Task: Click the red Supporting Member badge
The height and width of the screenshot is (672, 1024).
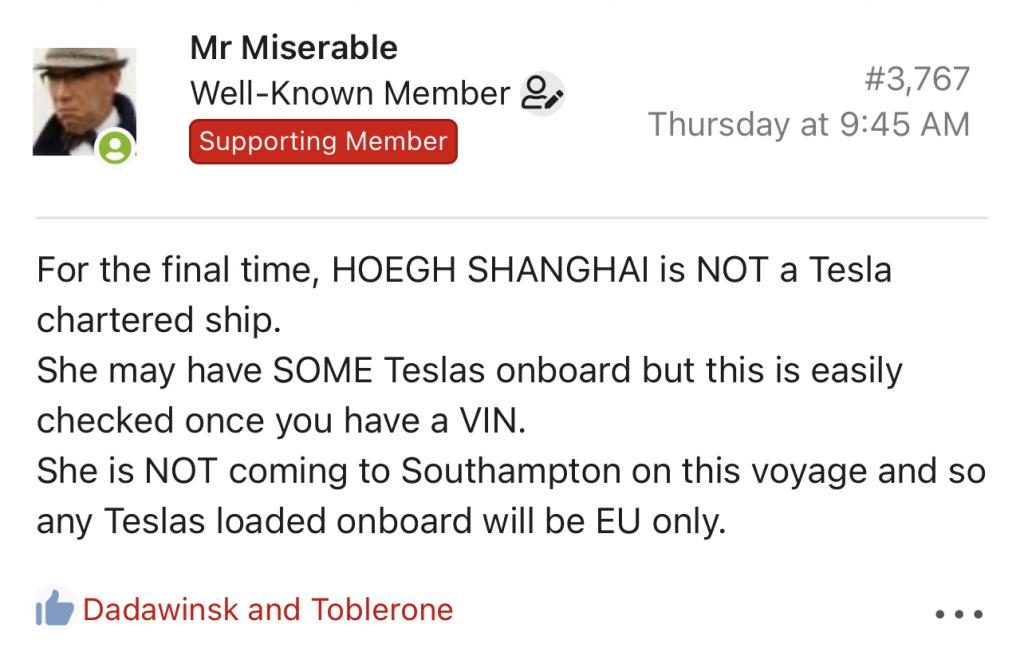Action: [322, 141]
